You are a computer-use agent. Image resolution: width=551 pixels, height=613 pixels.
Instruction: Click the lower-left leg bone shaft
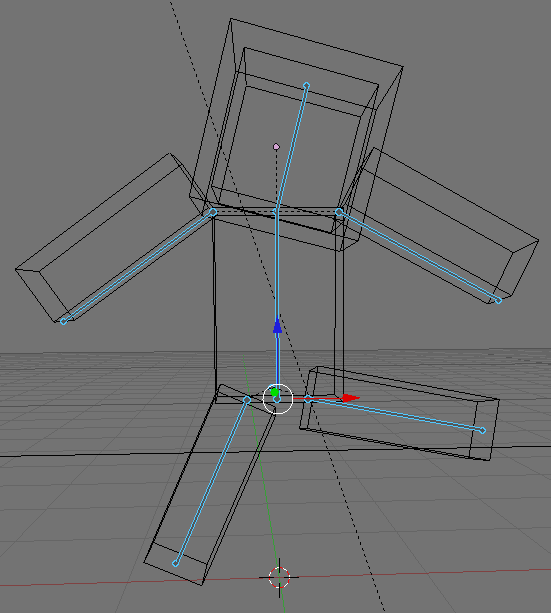211,481
